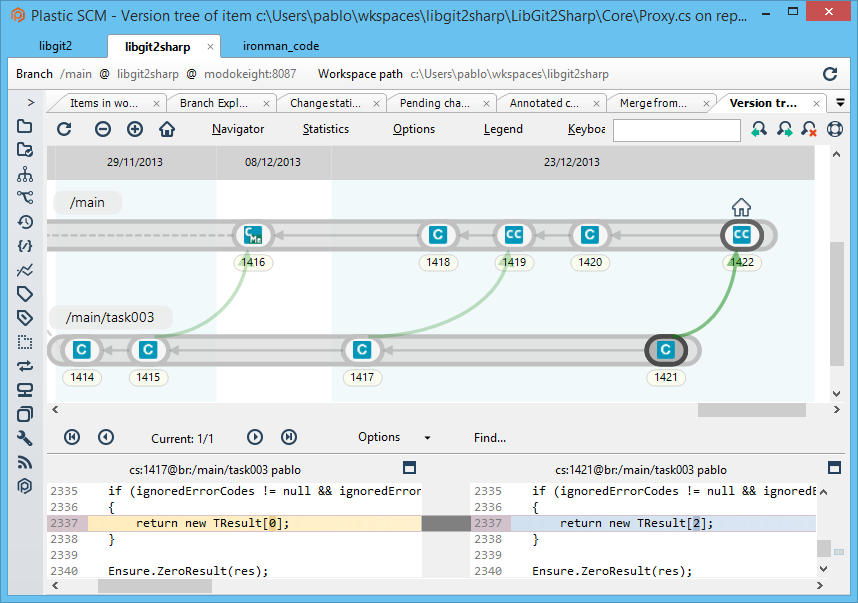Click the branches icon in sidebar

[x=25, y=198]
